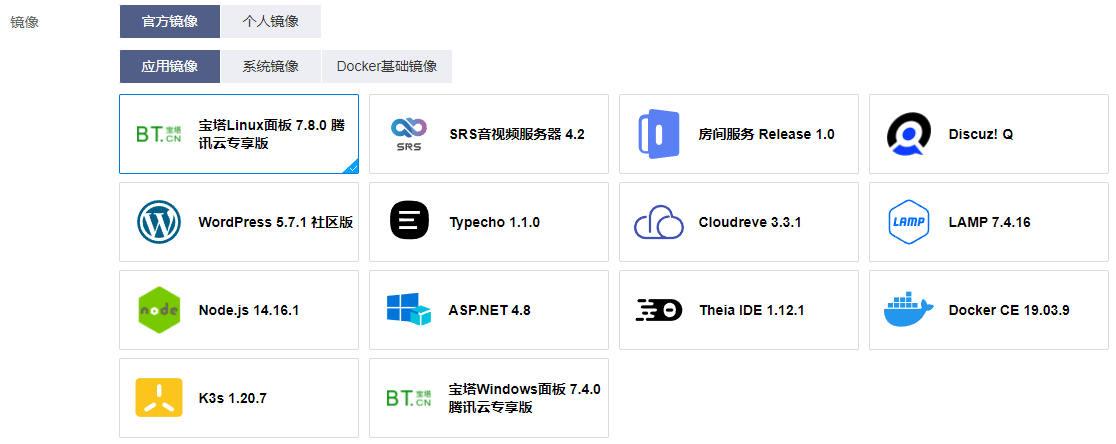Select LAMP 7.4.16 label
The height and width of the screenshot is (444, 1116).
click(x=989, y=222)
